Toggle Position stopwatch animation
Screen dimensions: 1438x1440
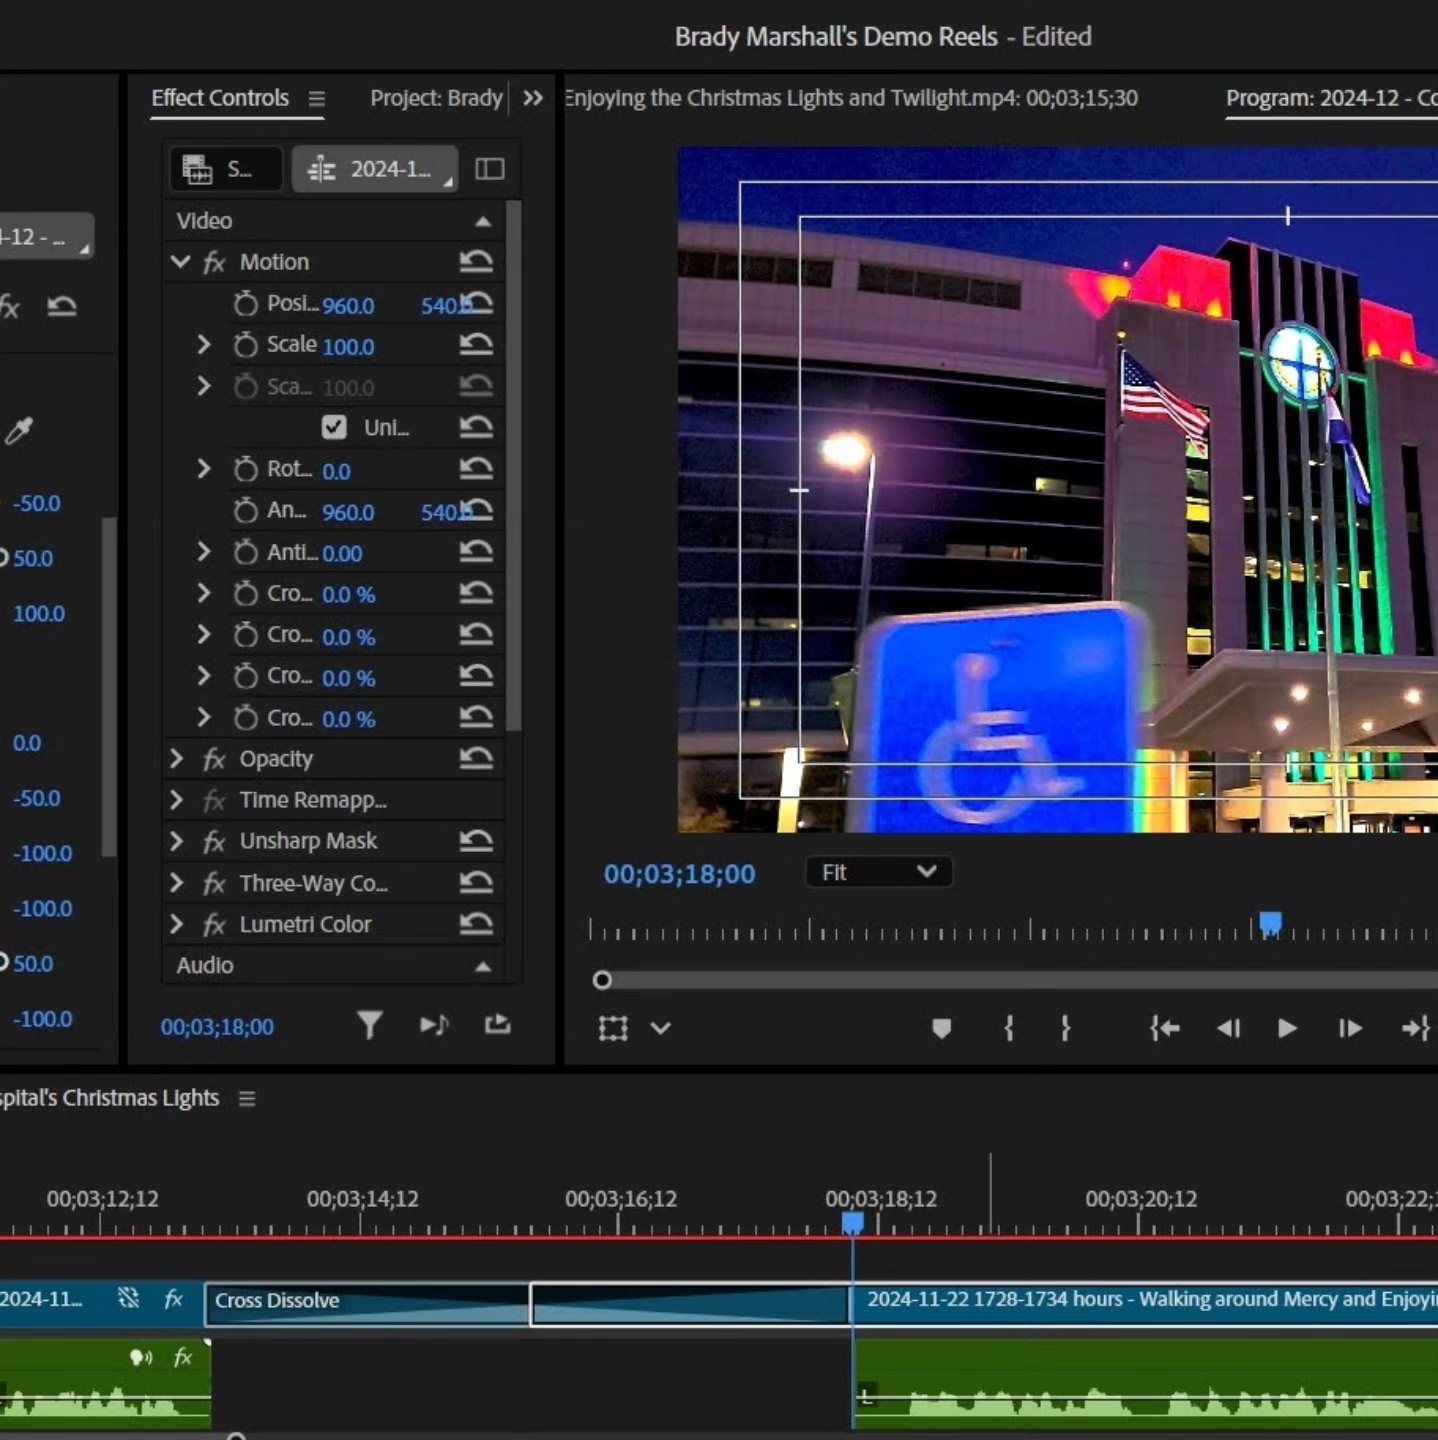[245, 304]
